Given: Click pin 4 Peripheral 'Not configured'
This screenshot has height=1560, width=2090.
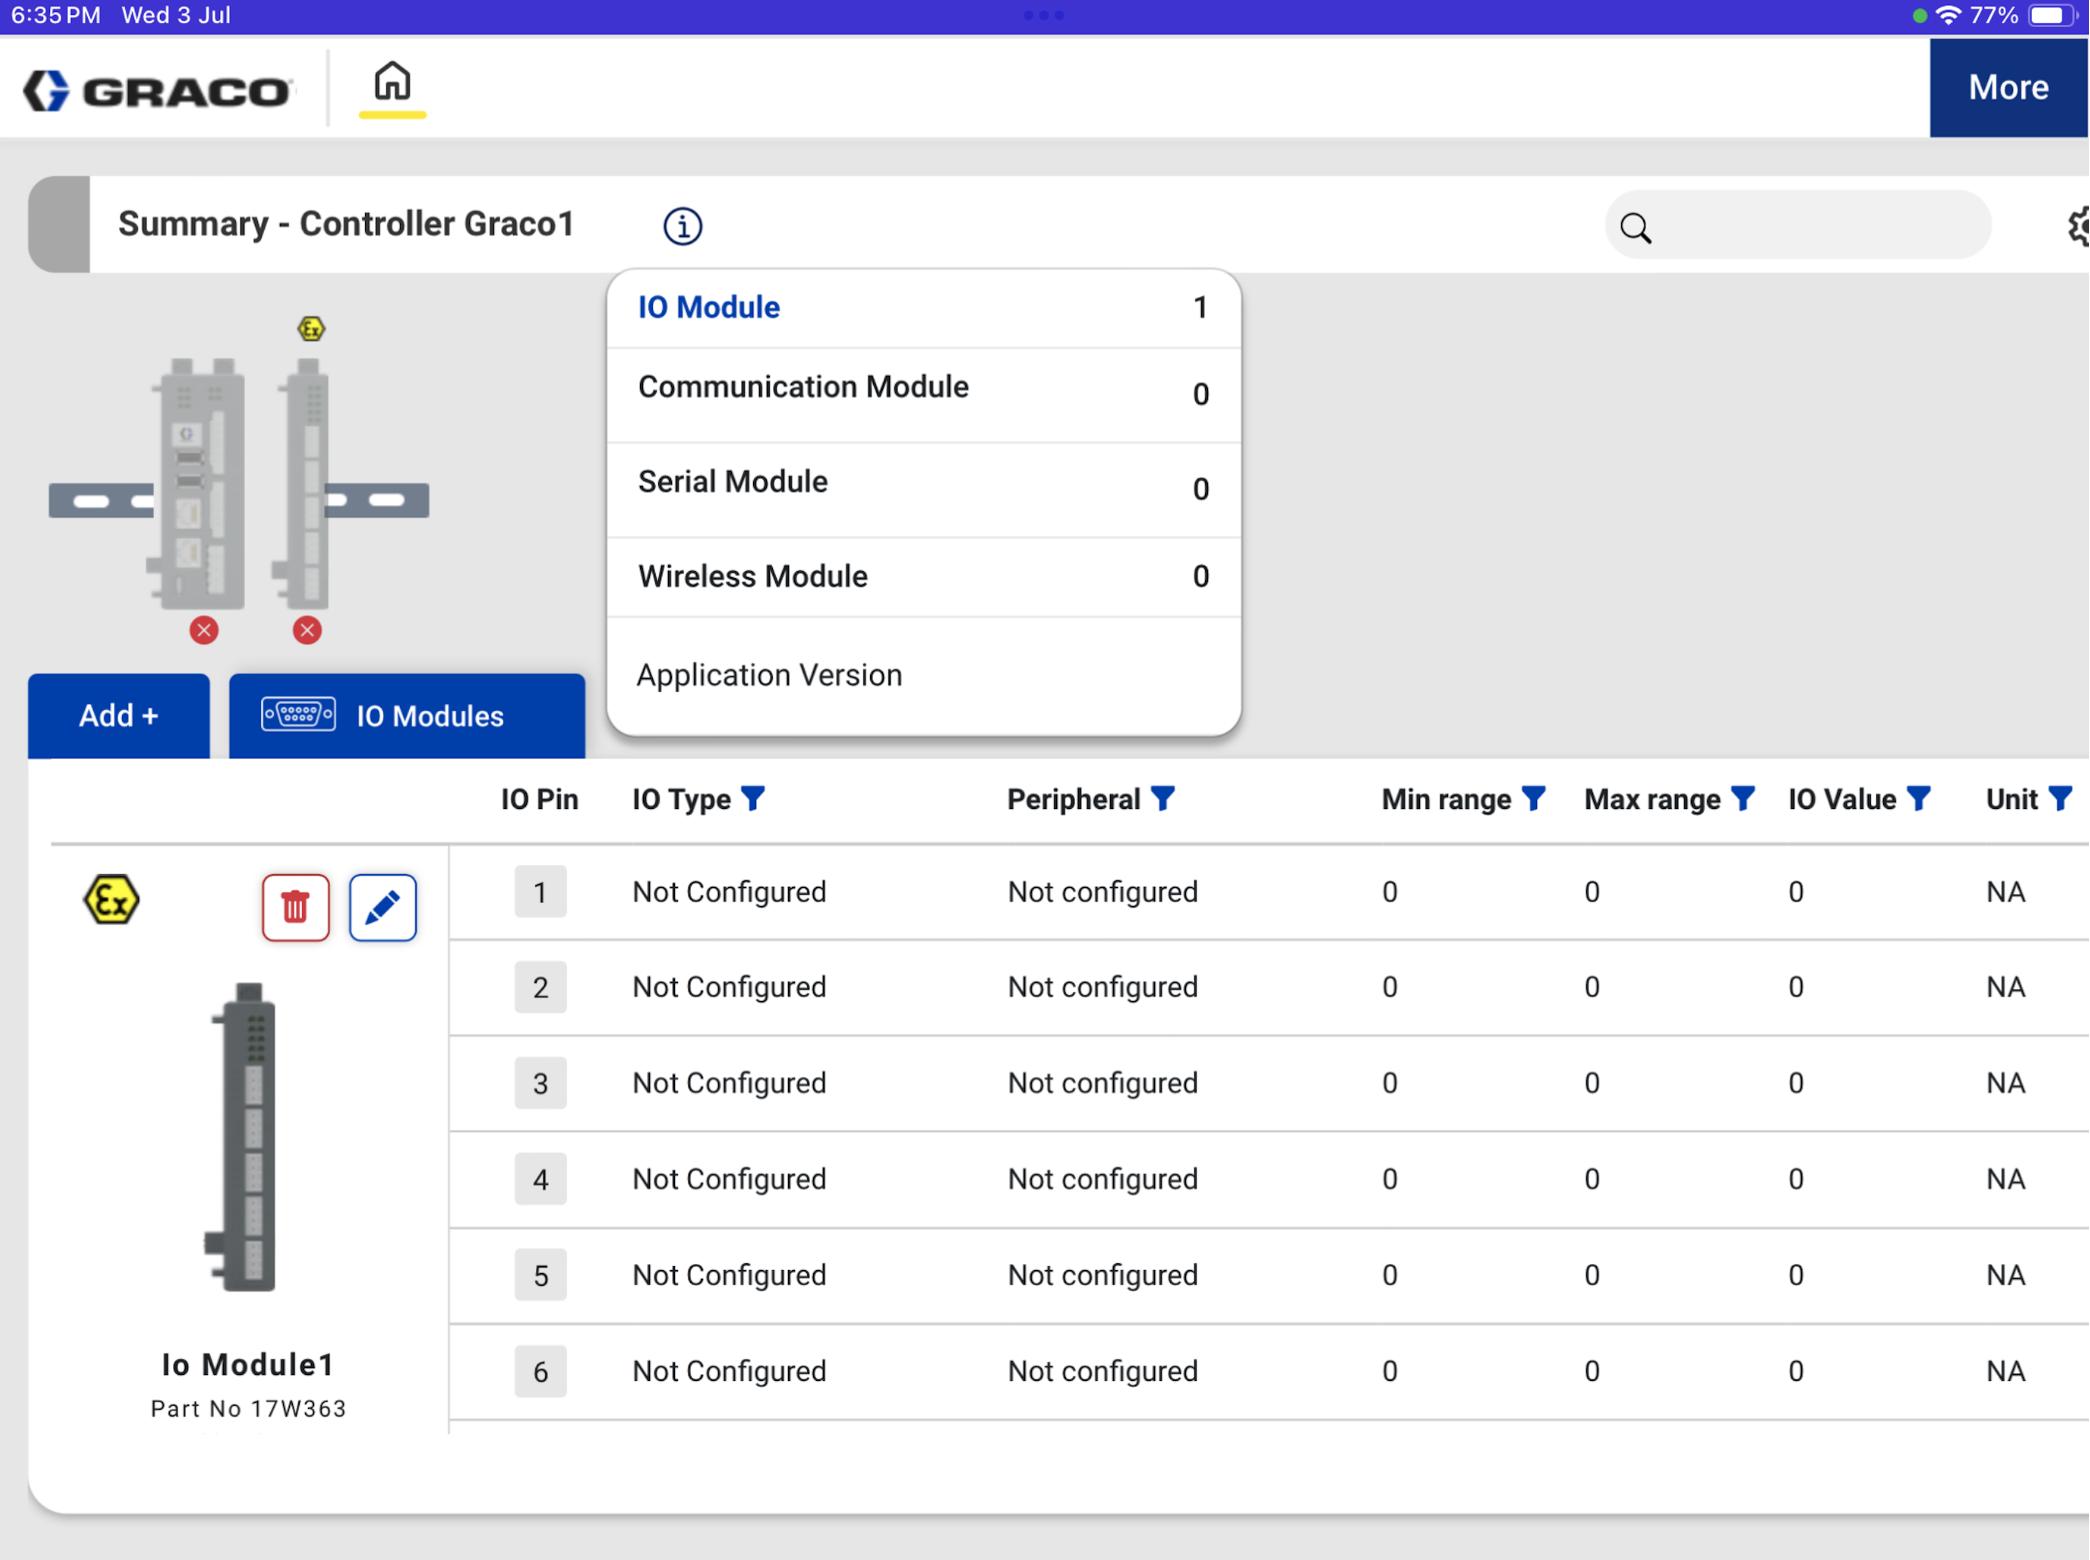Looking at the screenshot, I should (x=1102, y=1179).
